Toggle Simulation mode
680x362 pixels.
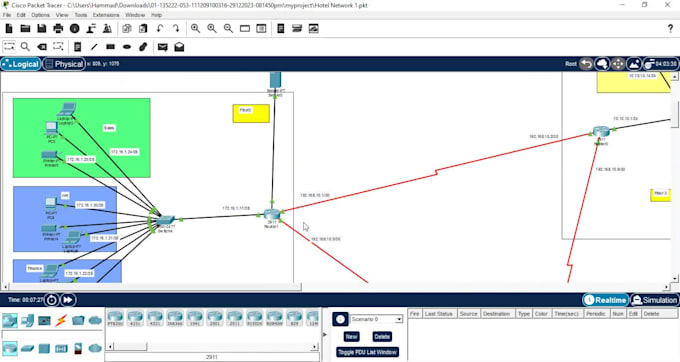[x=654, y=300]
